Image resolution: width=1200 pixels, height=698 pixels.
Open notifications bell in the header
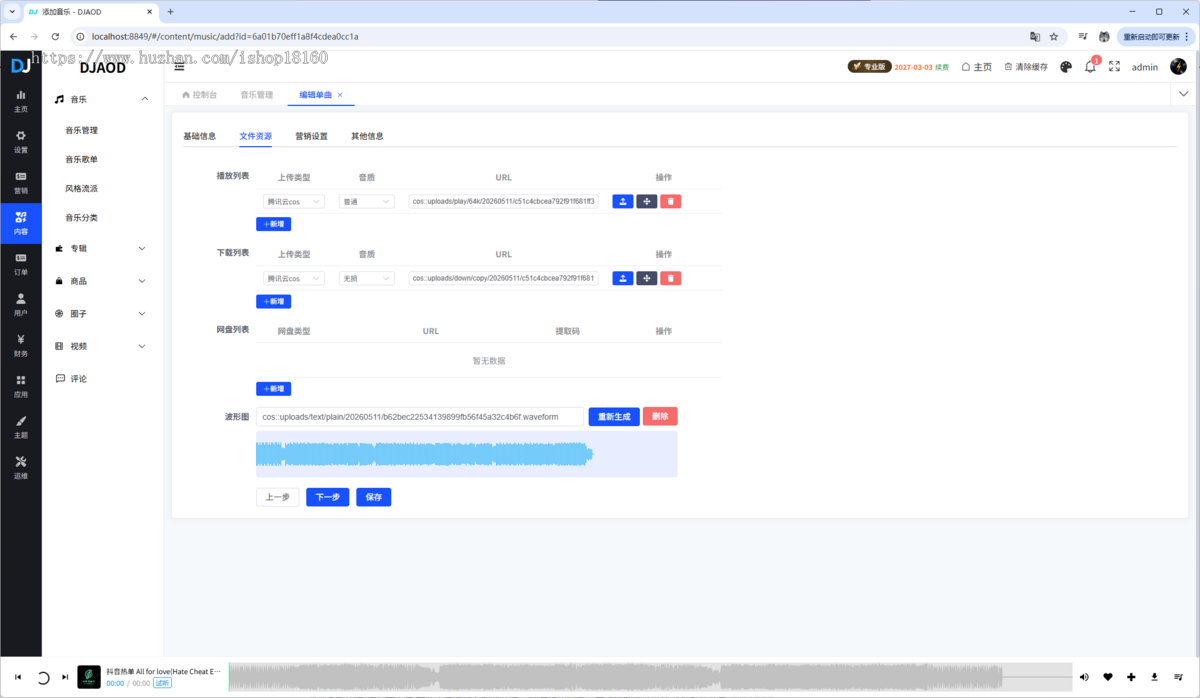(x=1090, y=67)
